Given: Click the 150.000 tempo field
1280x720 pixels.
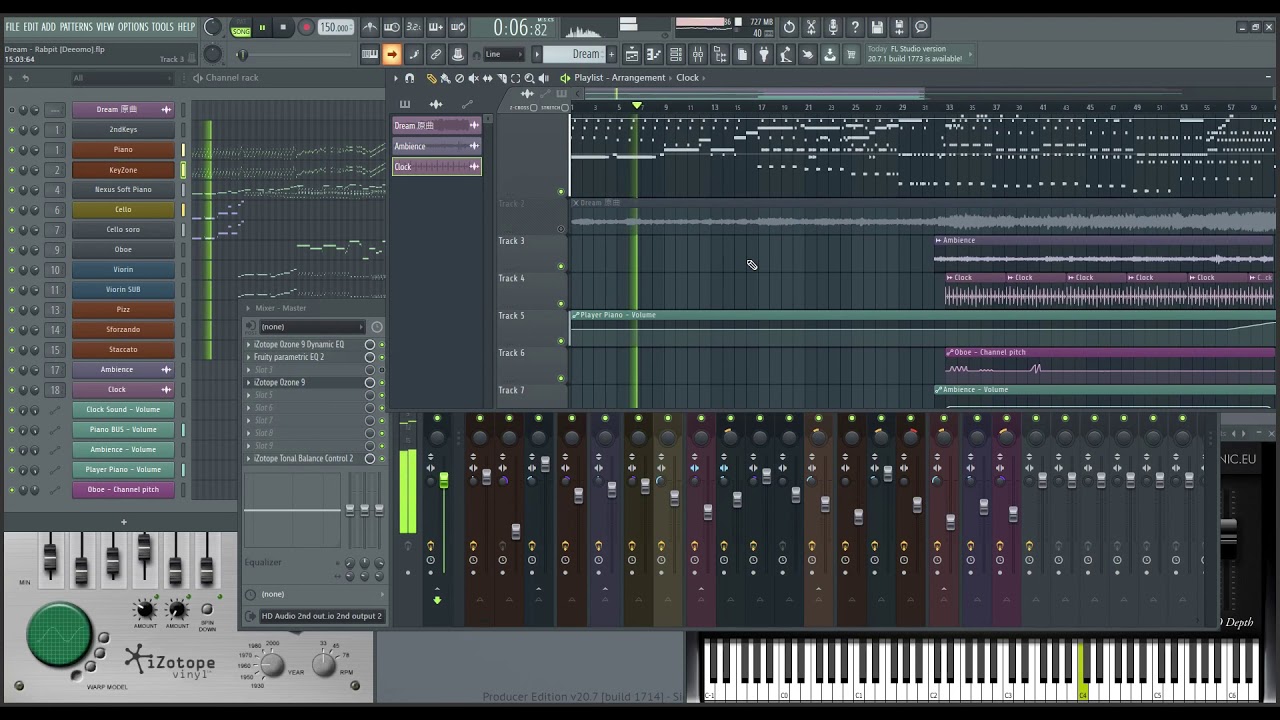Looking at the screenshot, I should 335,28.
